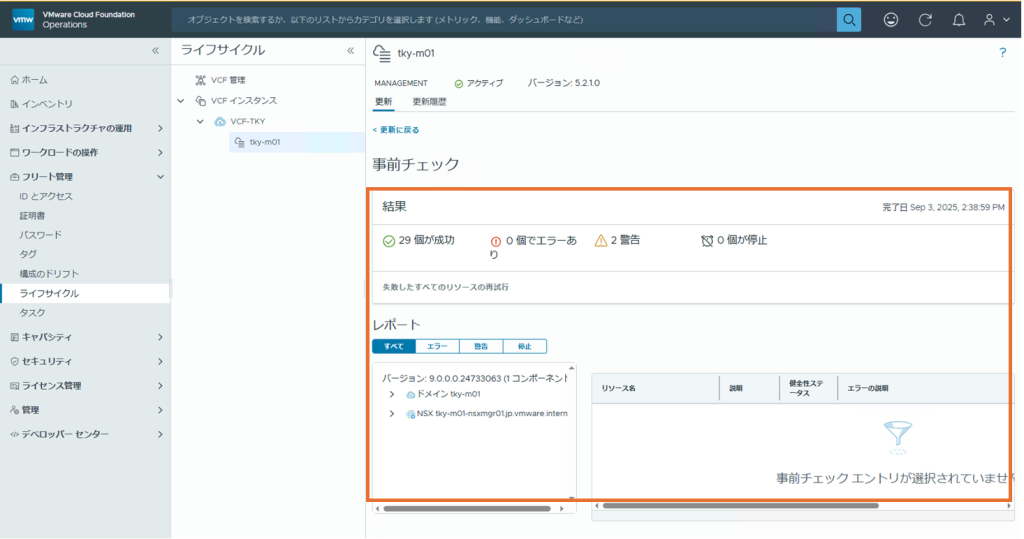Screen dimensions: 1024x539
Task: Select the 警告 report filter
Action: click(x=481, y=346)
